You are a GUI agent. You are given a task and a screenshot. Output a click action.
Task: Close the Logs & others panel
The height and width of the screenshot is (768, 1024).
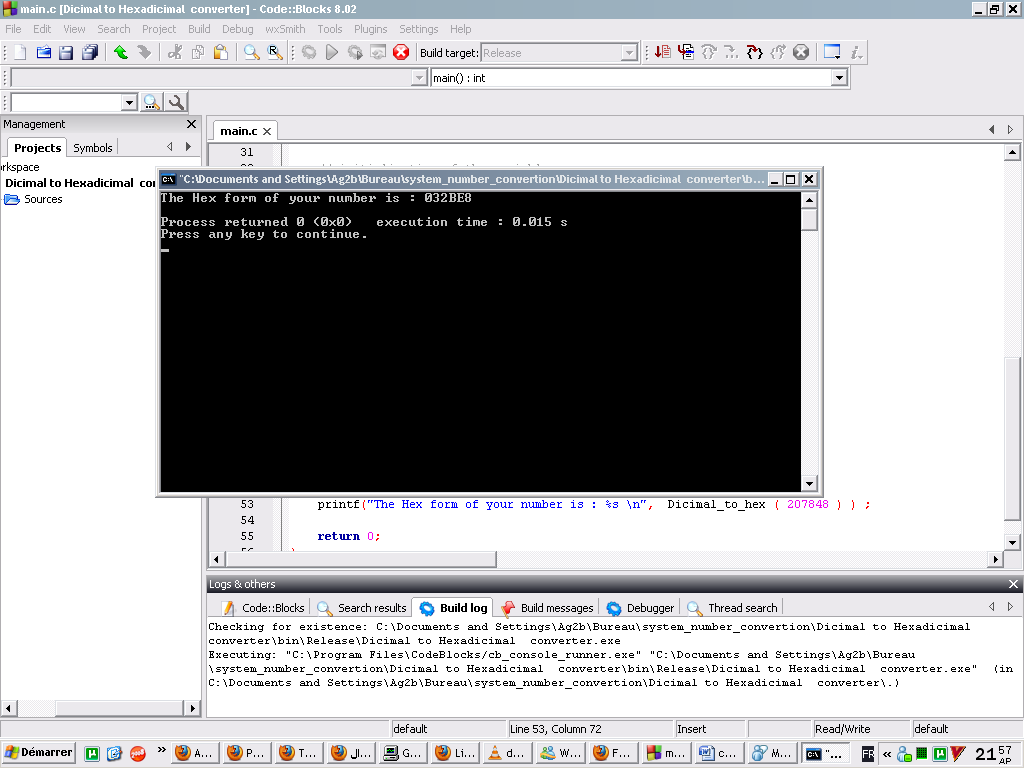[x=1013, y=584]
